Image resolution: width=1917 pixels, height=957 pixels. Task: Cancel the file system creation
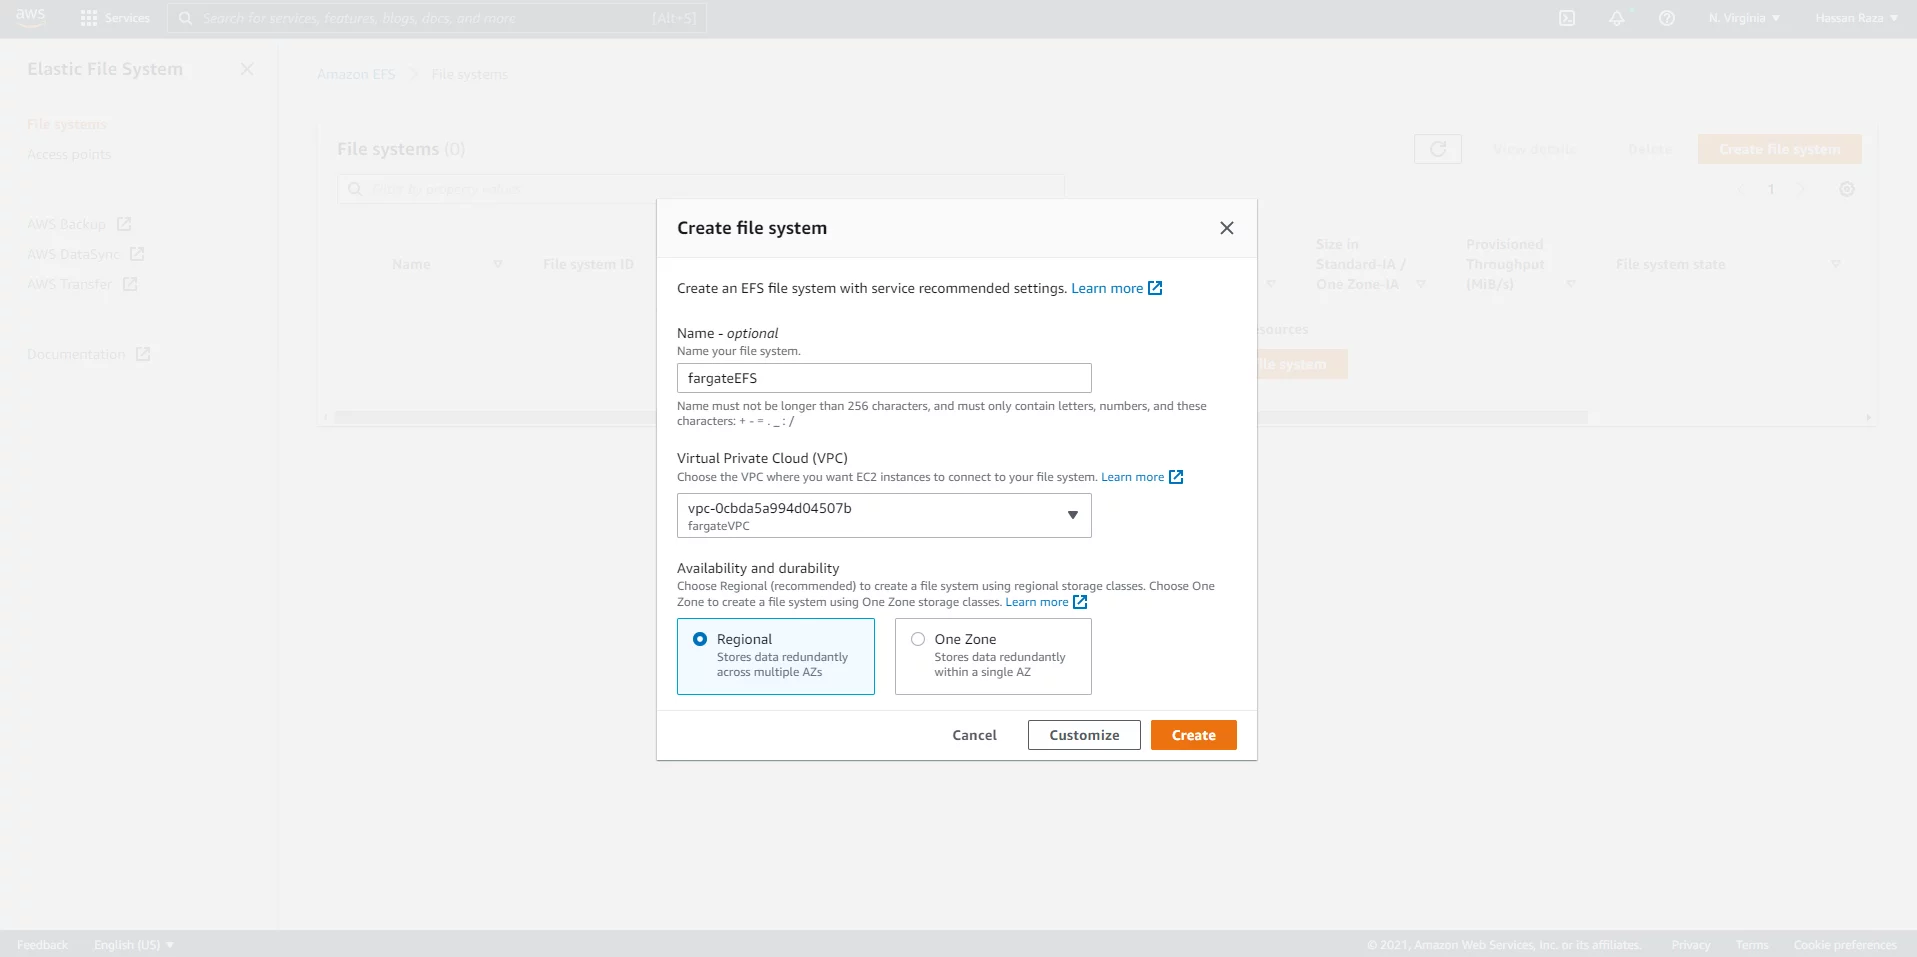click(x=974, y=735)
